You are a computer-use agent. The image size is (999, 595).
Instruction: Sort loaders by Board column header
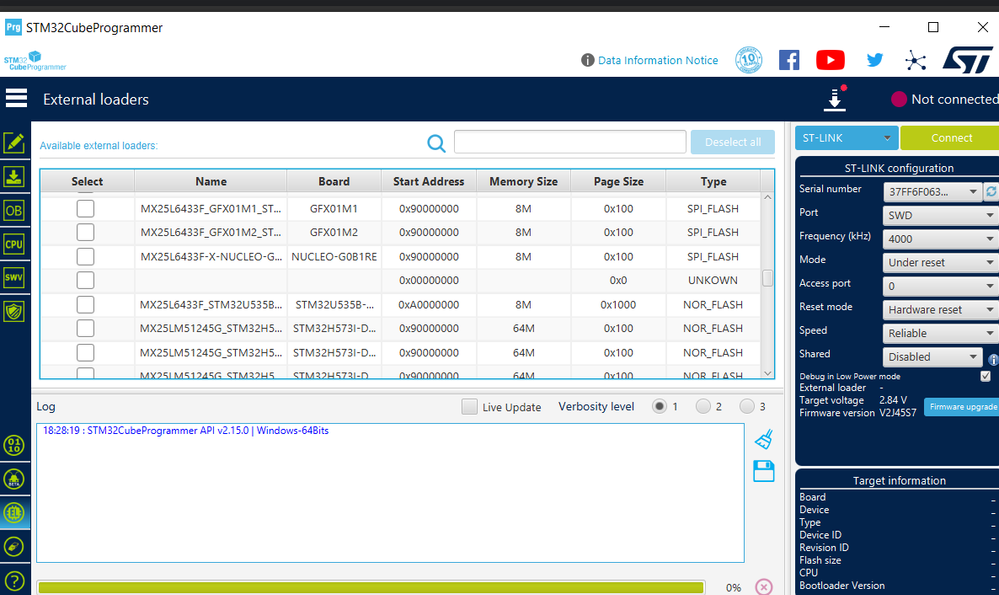pos(334,182)
